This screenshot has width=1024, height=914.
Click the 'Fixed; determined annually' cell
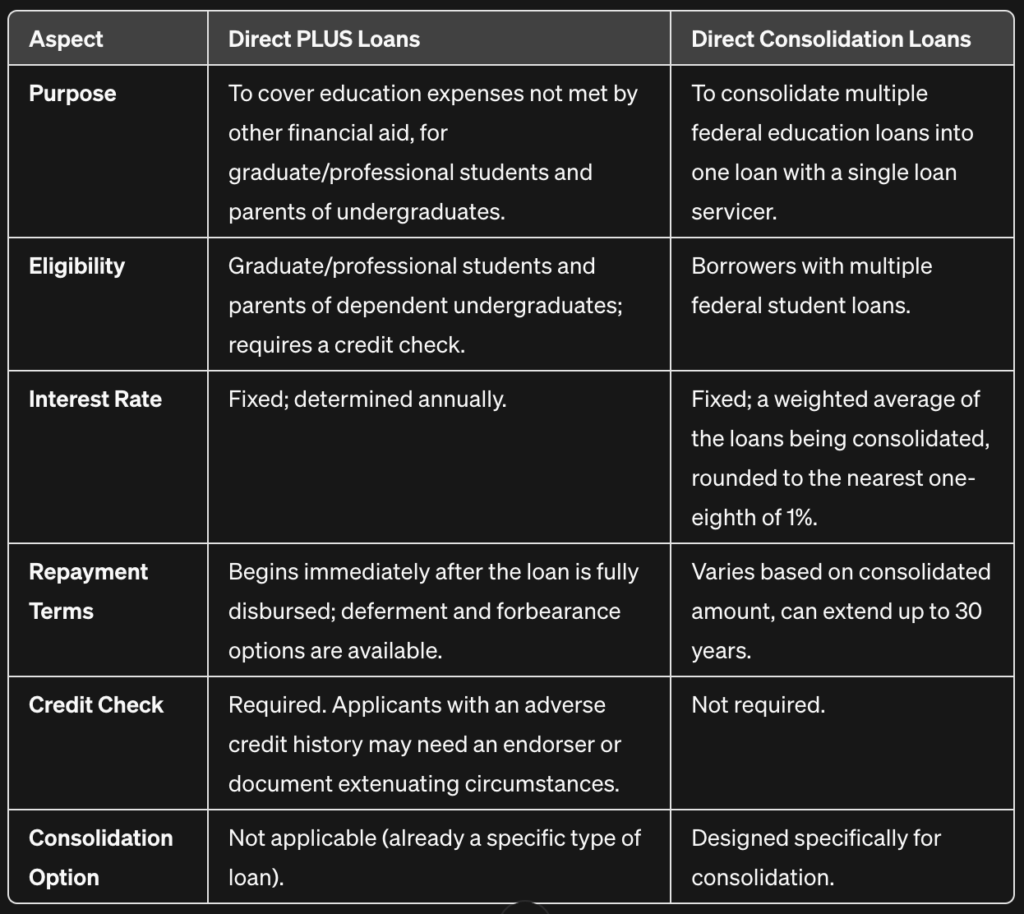439,457
